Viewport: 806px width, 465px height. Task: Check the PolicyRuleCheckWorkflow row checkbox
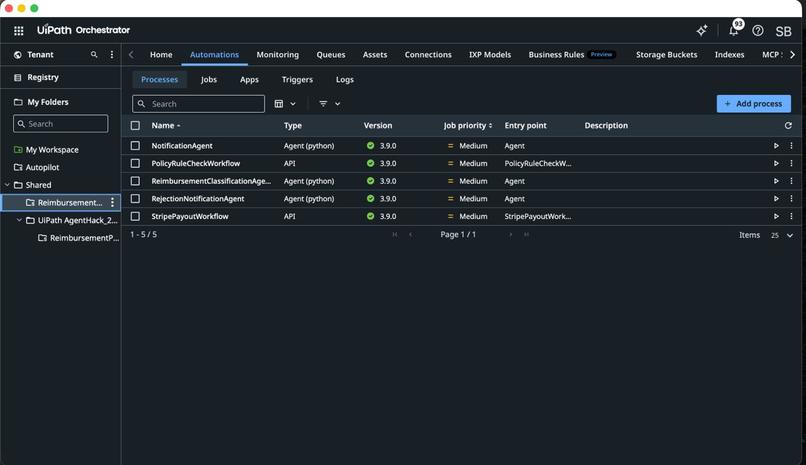(x=135, y=163)
